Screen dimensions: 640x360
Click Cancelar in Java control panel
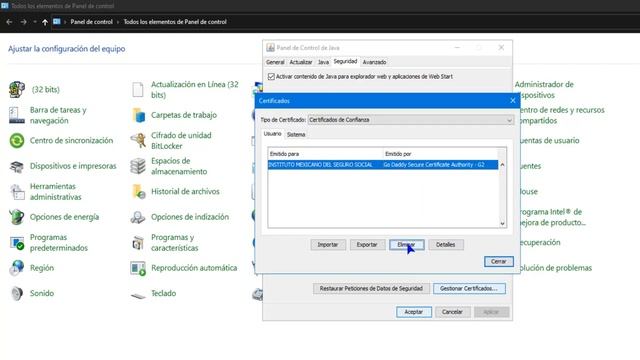tap(452, 312)
